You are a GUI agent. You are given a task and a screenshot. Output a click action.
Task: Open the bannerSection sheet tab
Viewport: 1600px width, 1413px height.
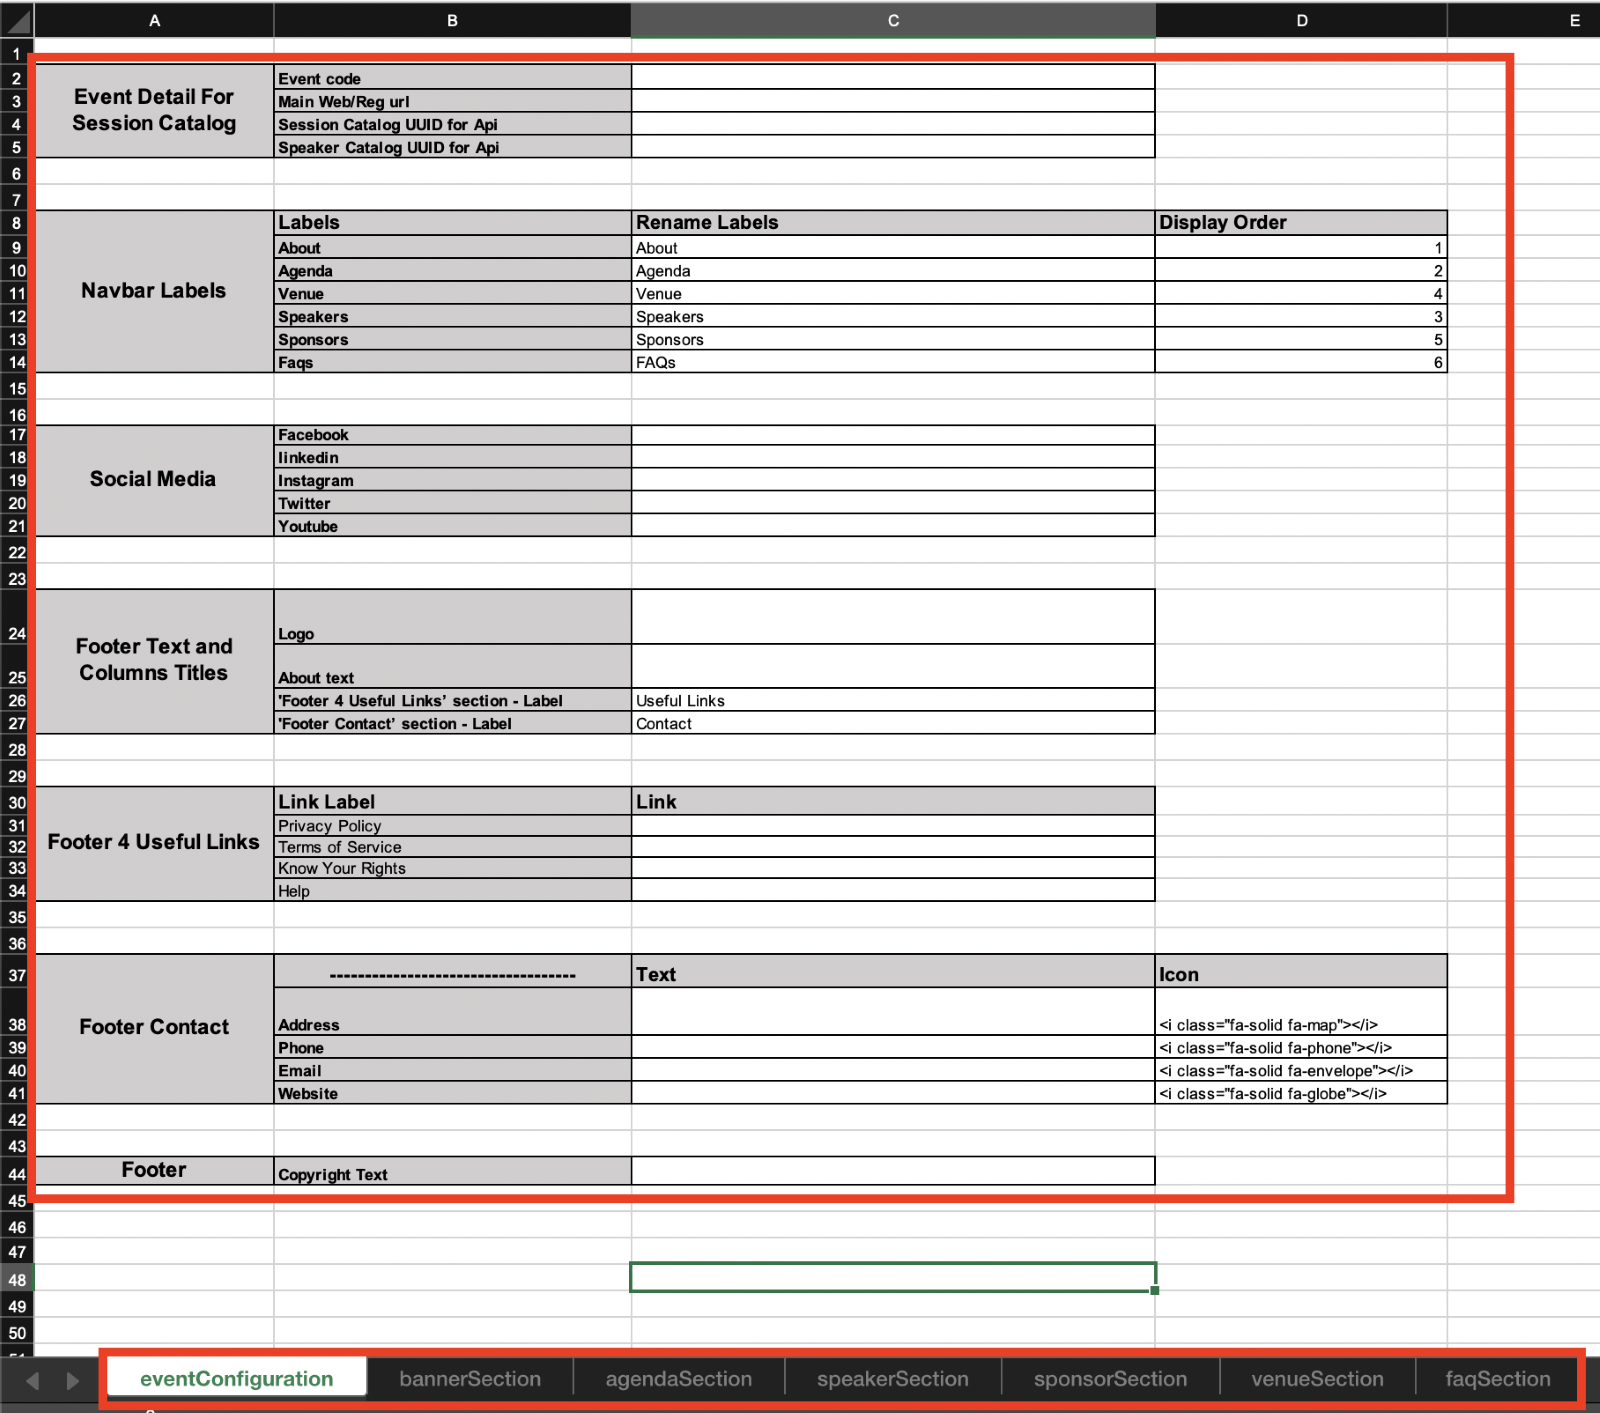pyautogui.click(x=470, y=1379)
